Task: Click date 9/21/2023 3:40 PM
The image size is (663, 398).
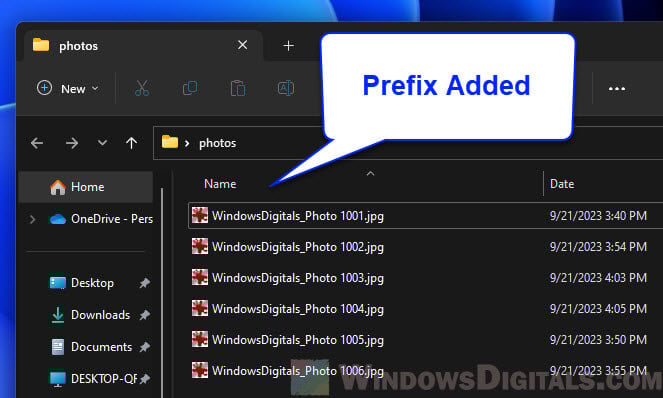Action: click(598, 216)
